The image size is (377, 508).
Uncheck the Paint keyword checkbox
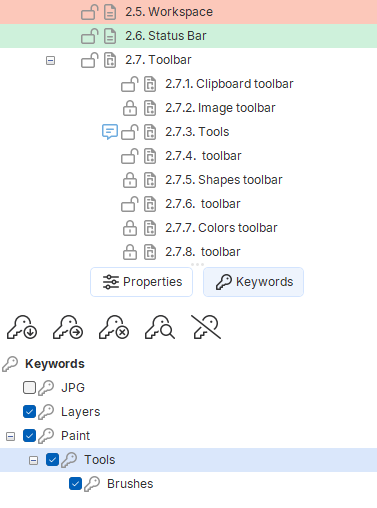pyautogui.click(x=29, y=436)
